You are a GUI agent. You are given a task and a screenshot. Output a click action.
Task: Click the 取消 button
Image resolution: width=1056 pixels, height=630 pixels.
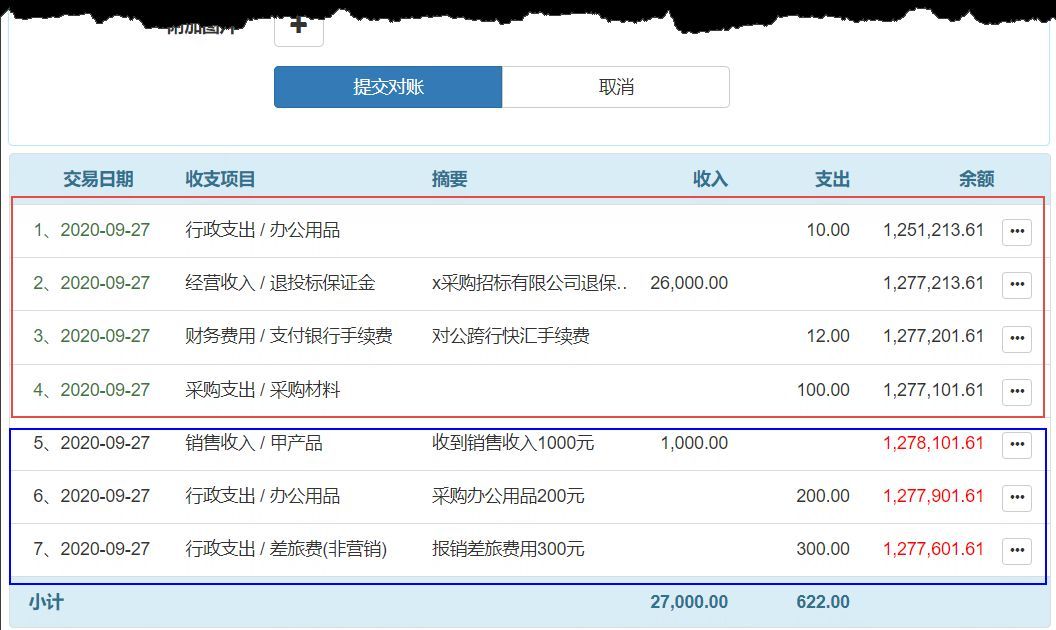tap(616, 87)
